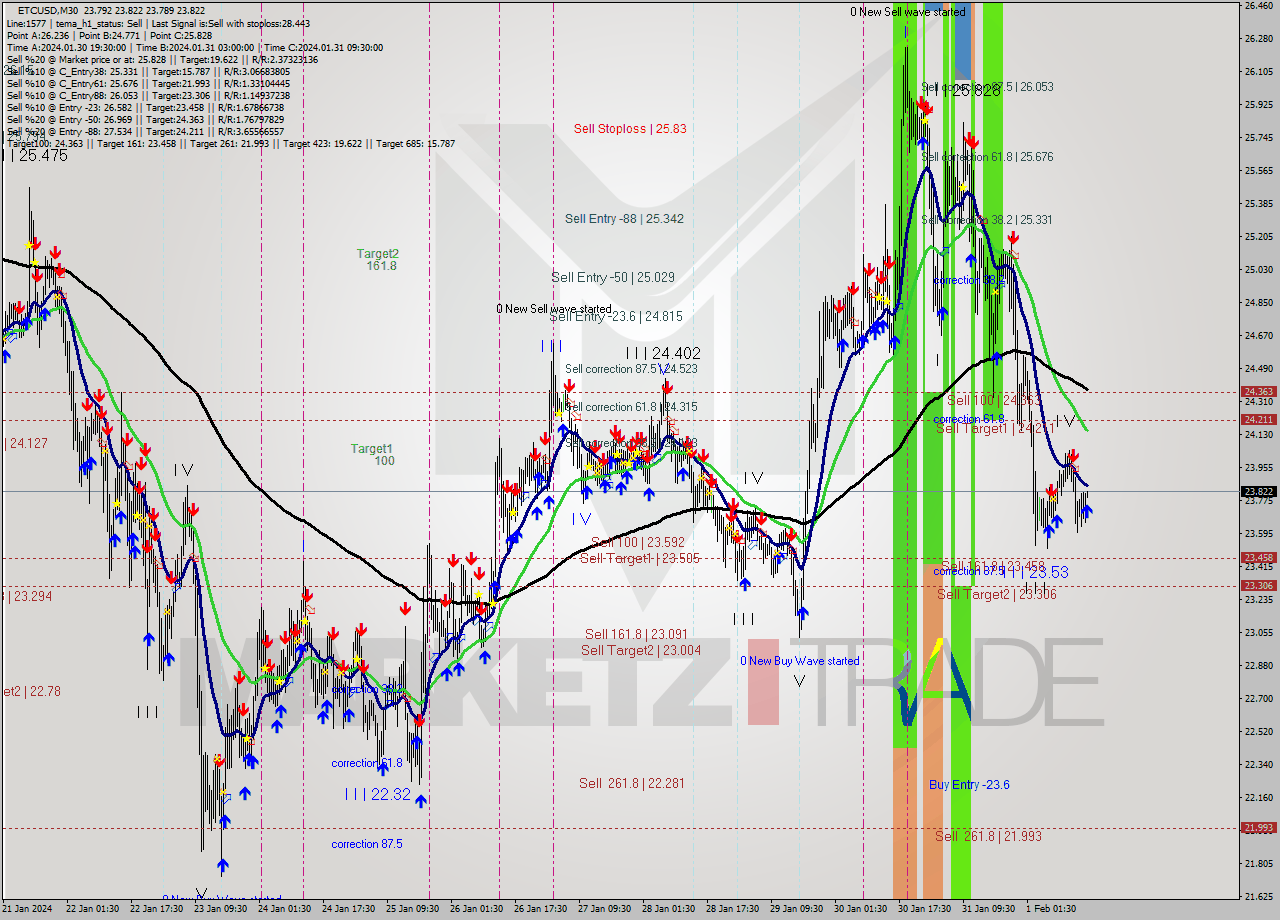Select the 'I I I 24.402' wave label
This screenshot has height=920, width=1280.
[x=662, y=354]
